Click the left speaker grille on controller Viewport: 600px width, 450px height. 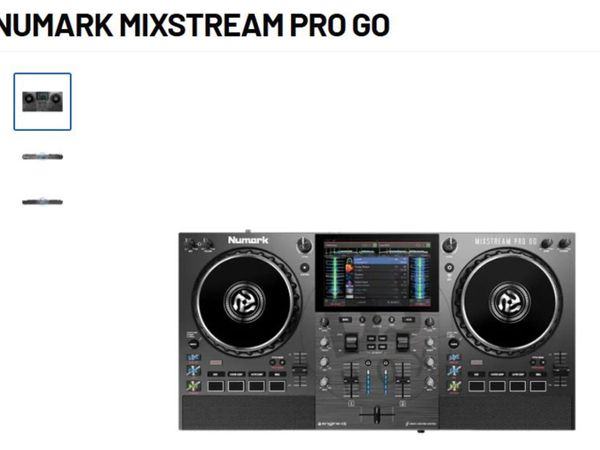[x=248, y=412]
